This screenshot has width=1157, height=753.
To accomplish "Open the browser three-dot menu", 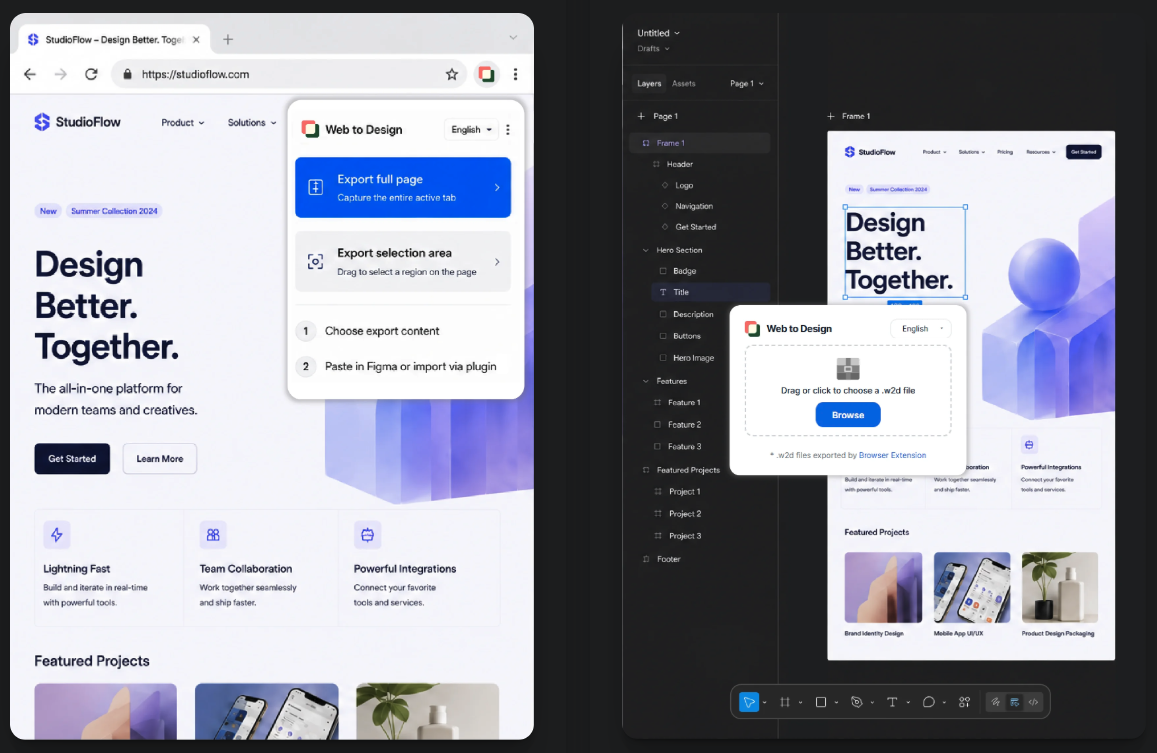I will [x=515, y=74].
